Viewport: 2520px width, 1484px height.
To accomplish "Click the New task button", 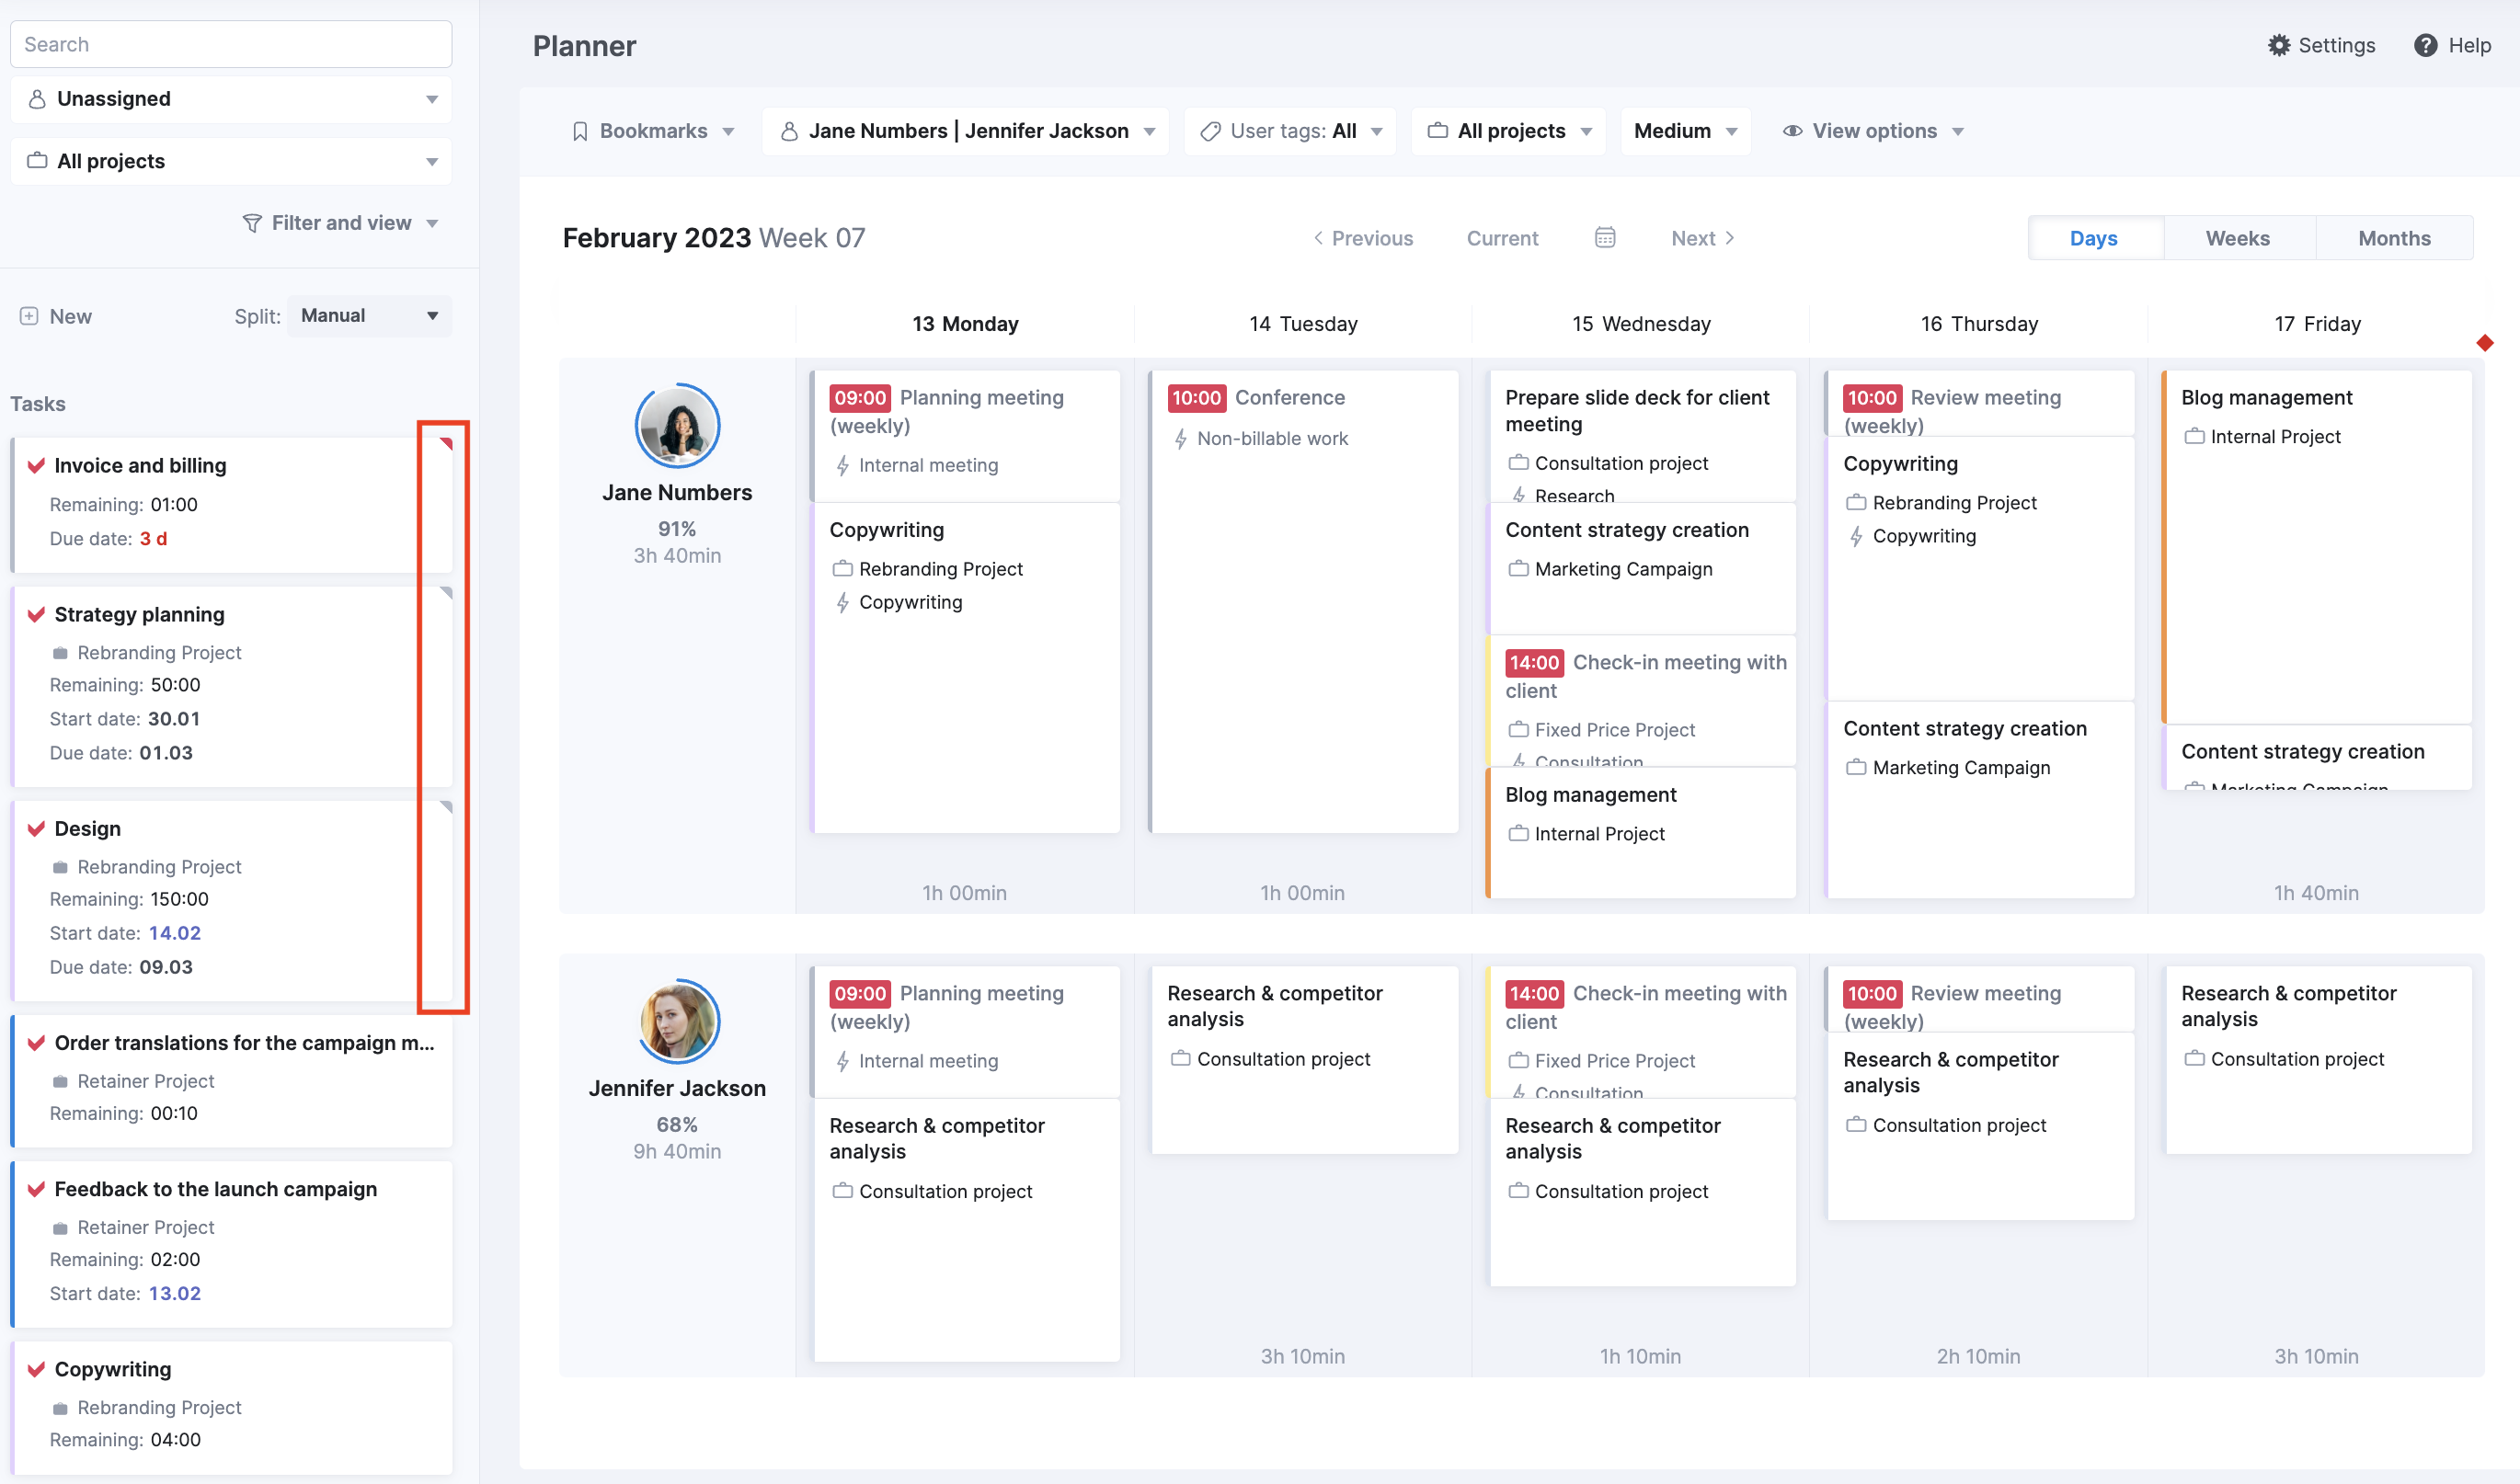I will coord(56,316).
